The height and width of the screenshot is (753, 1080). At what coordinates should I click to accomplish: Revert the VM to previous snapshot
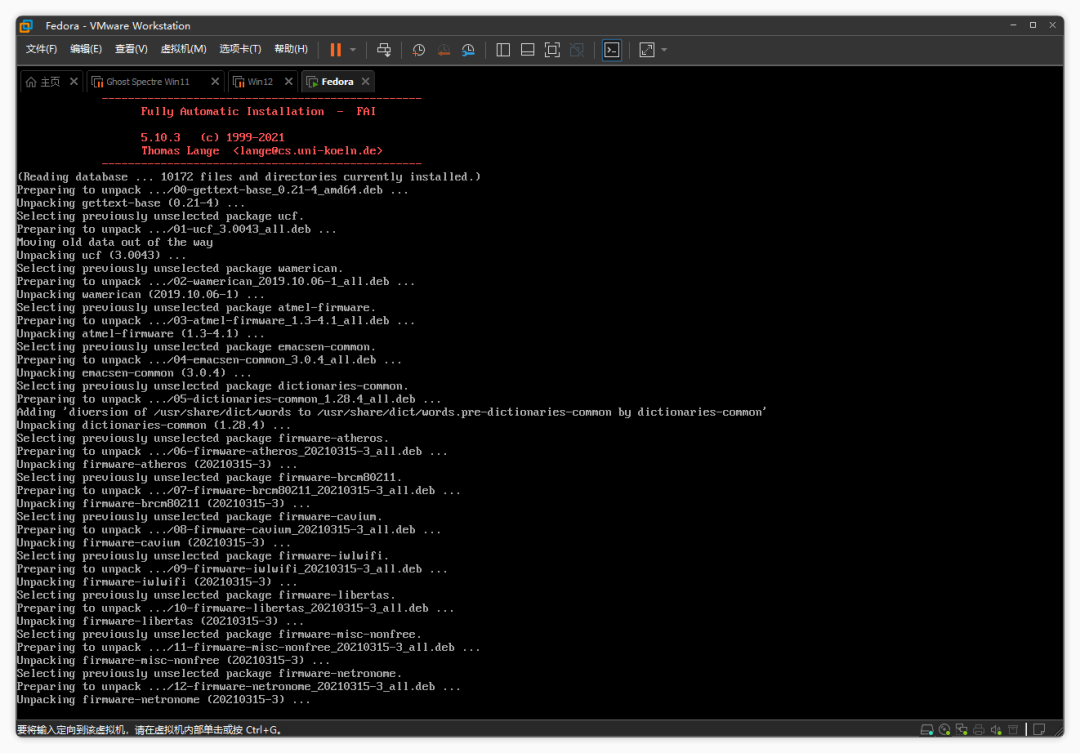pos(443,49)
